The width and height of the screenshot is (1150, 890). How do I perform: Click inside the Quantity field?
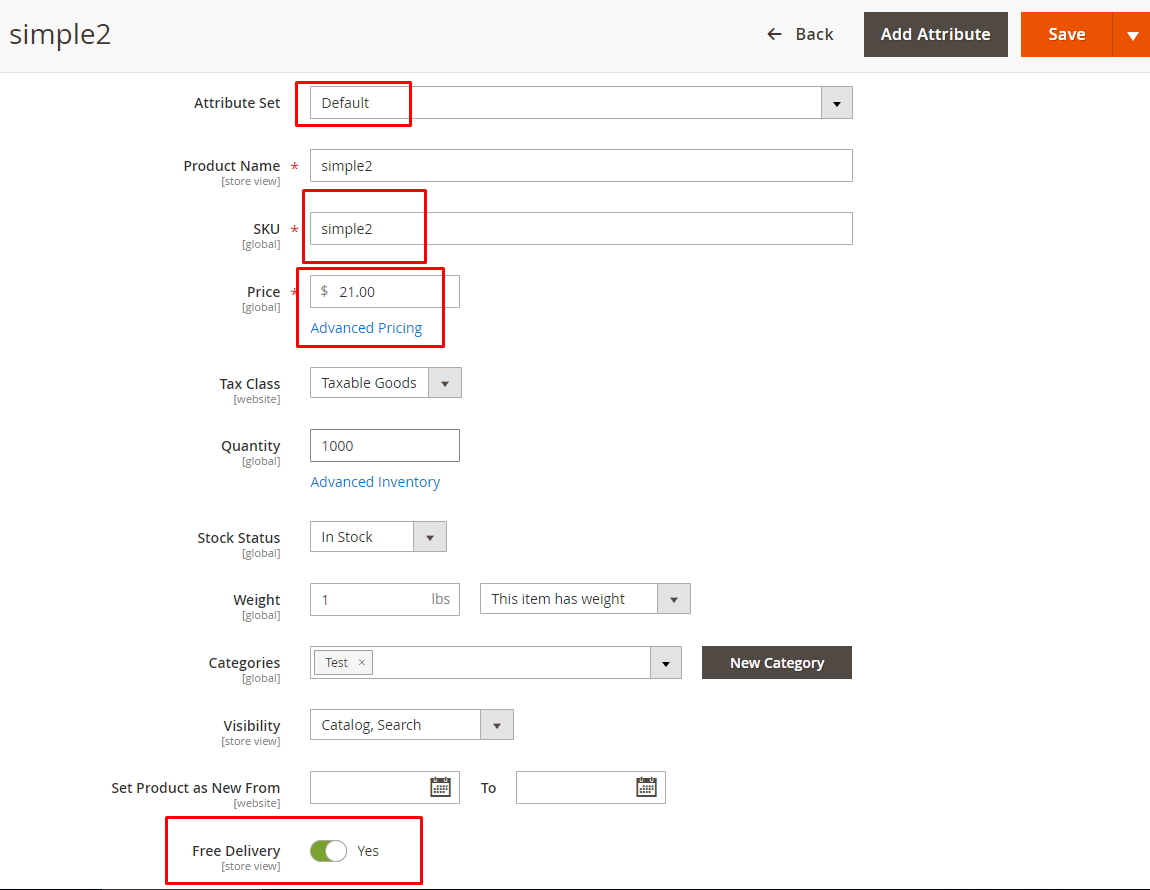tap(384, 445)
